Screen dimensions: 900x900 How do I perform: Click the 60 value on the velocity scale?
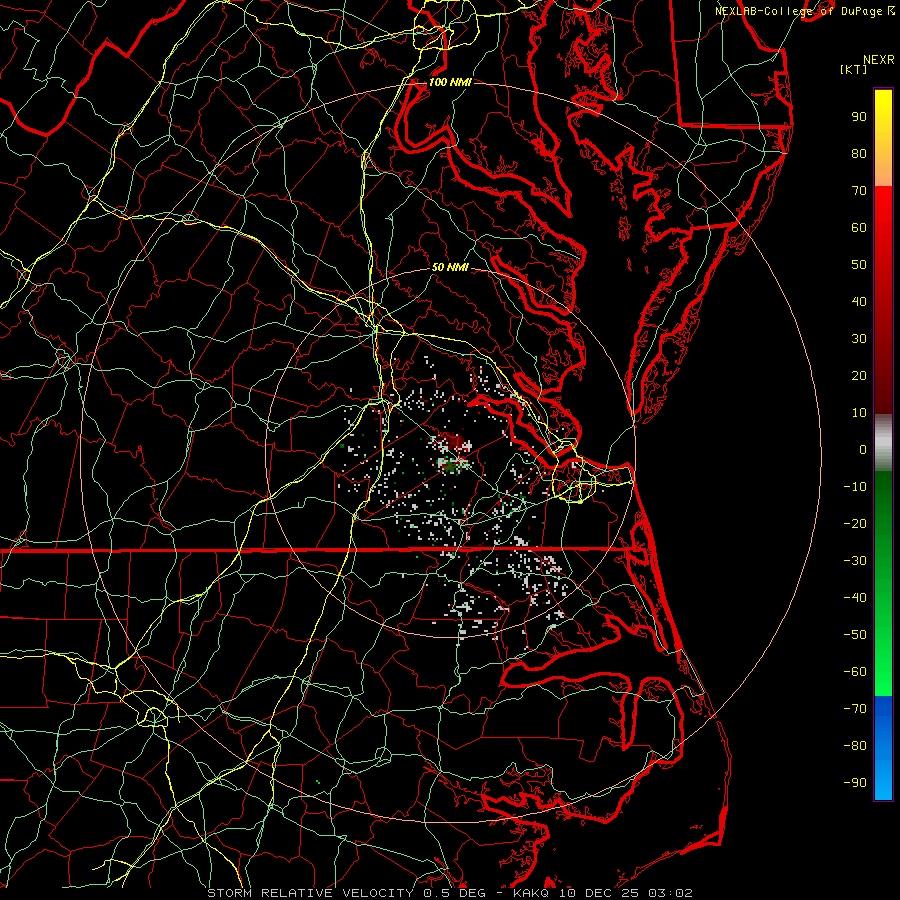(x=859, y=227)
